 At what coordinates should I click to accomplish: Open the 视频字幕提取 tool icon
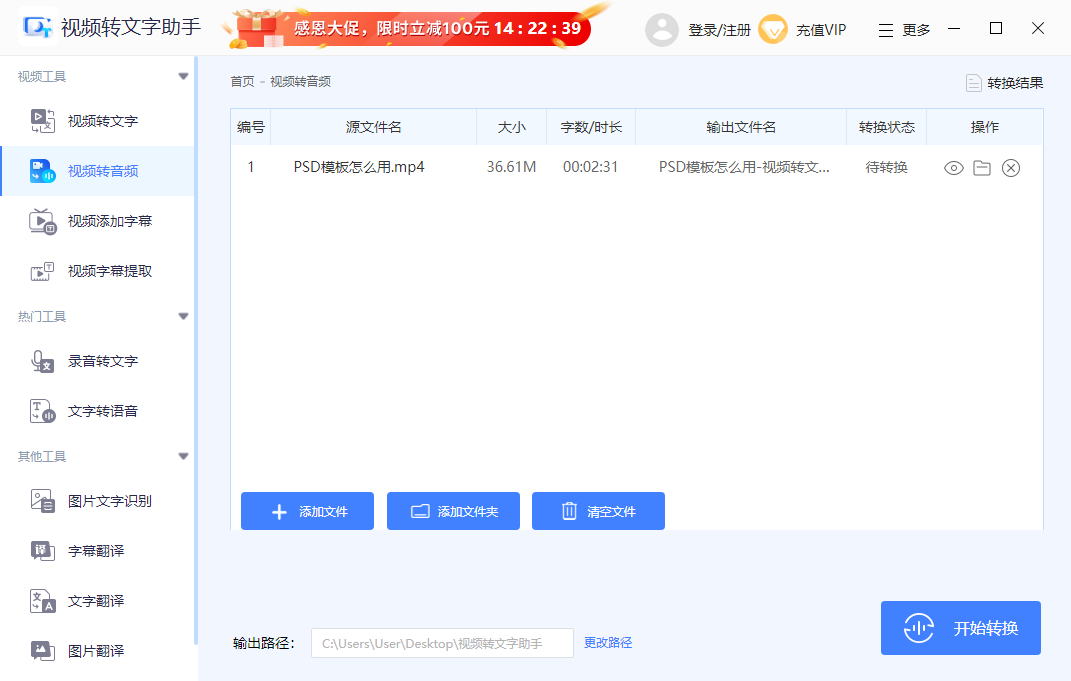point(42,271)
